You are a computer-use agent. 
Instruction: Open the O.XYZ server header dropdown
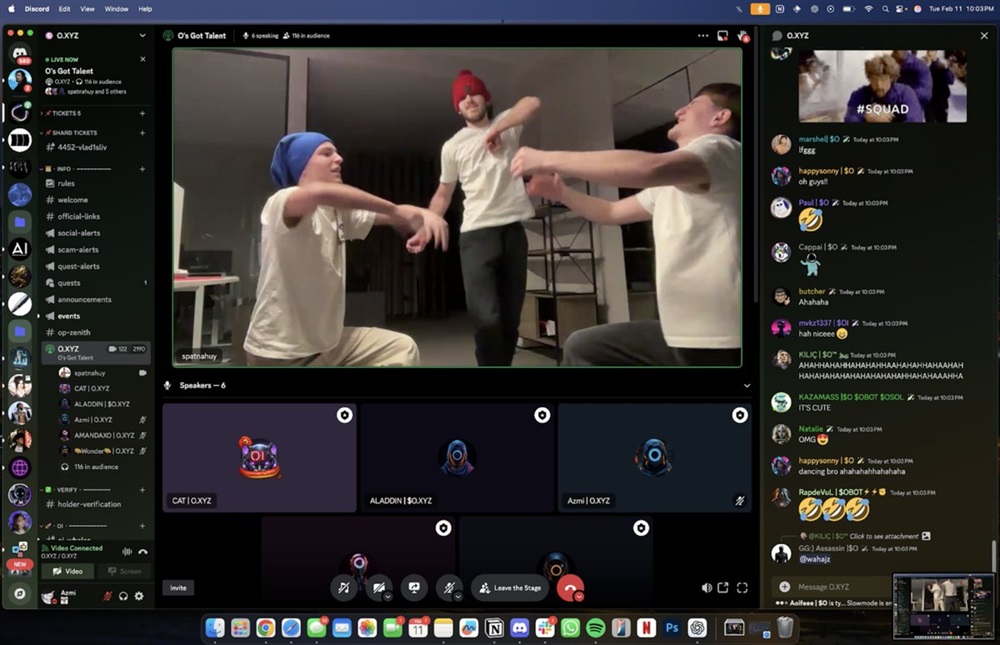coord(142,36)
